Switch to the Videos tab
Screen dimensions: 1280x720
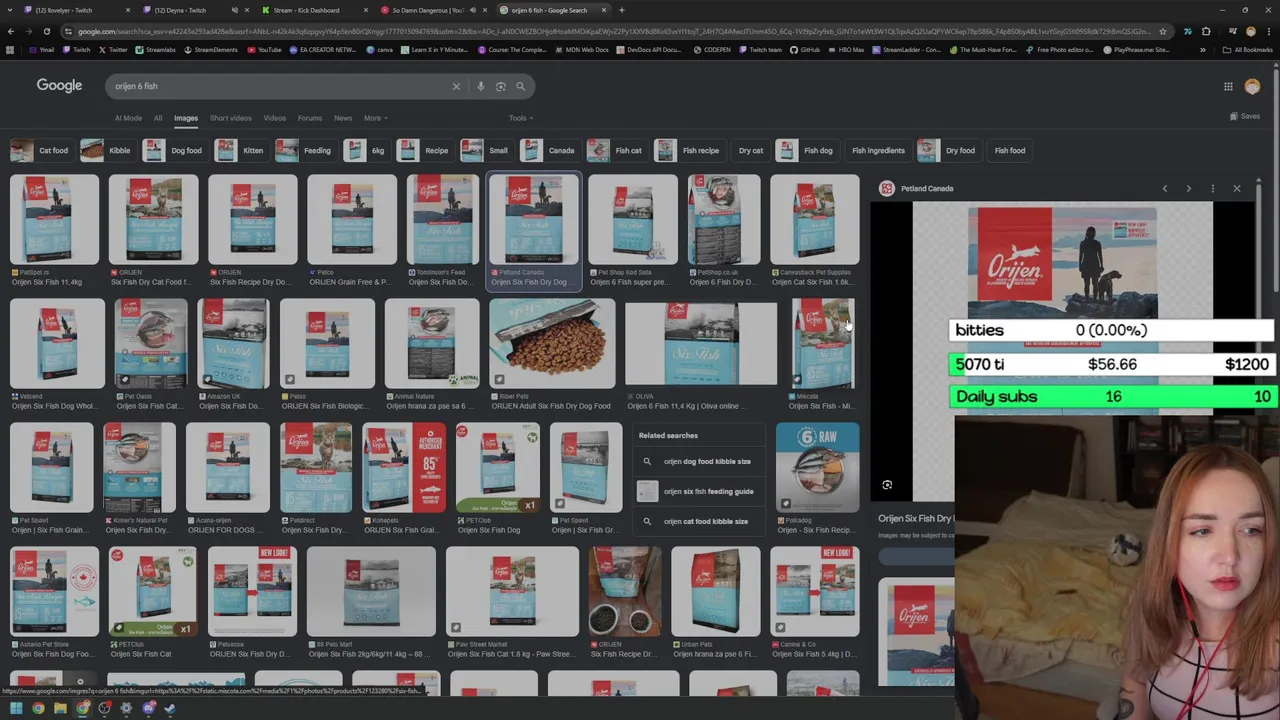click(x=274, y=118)
